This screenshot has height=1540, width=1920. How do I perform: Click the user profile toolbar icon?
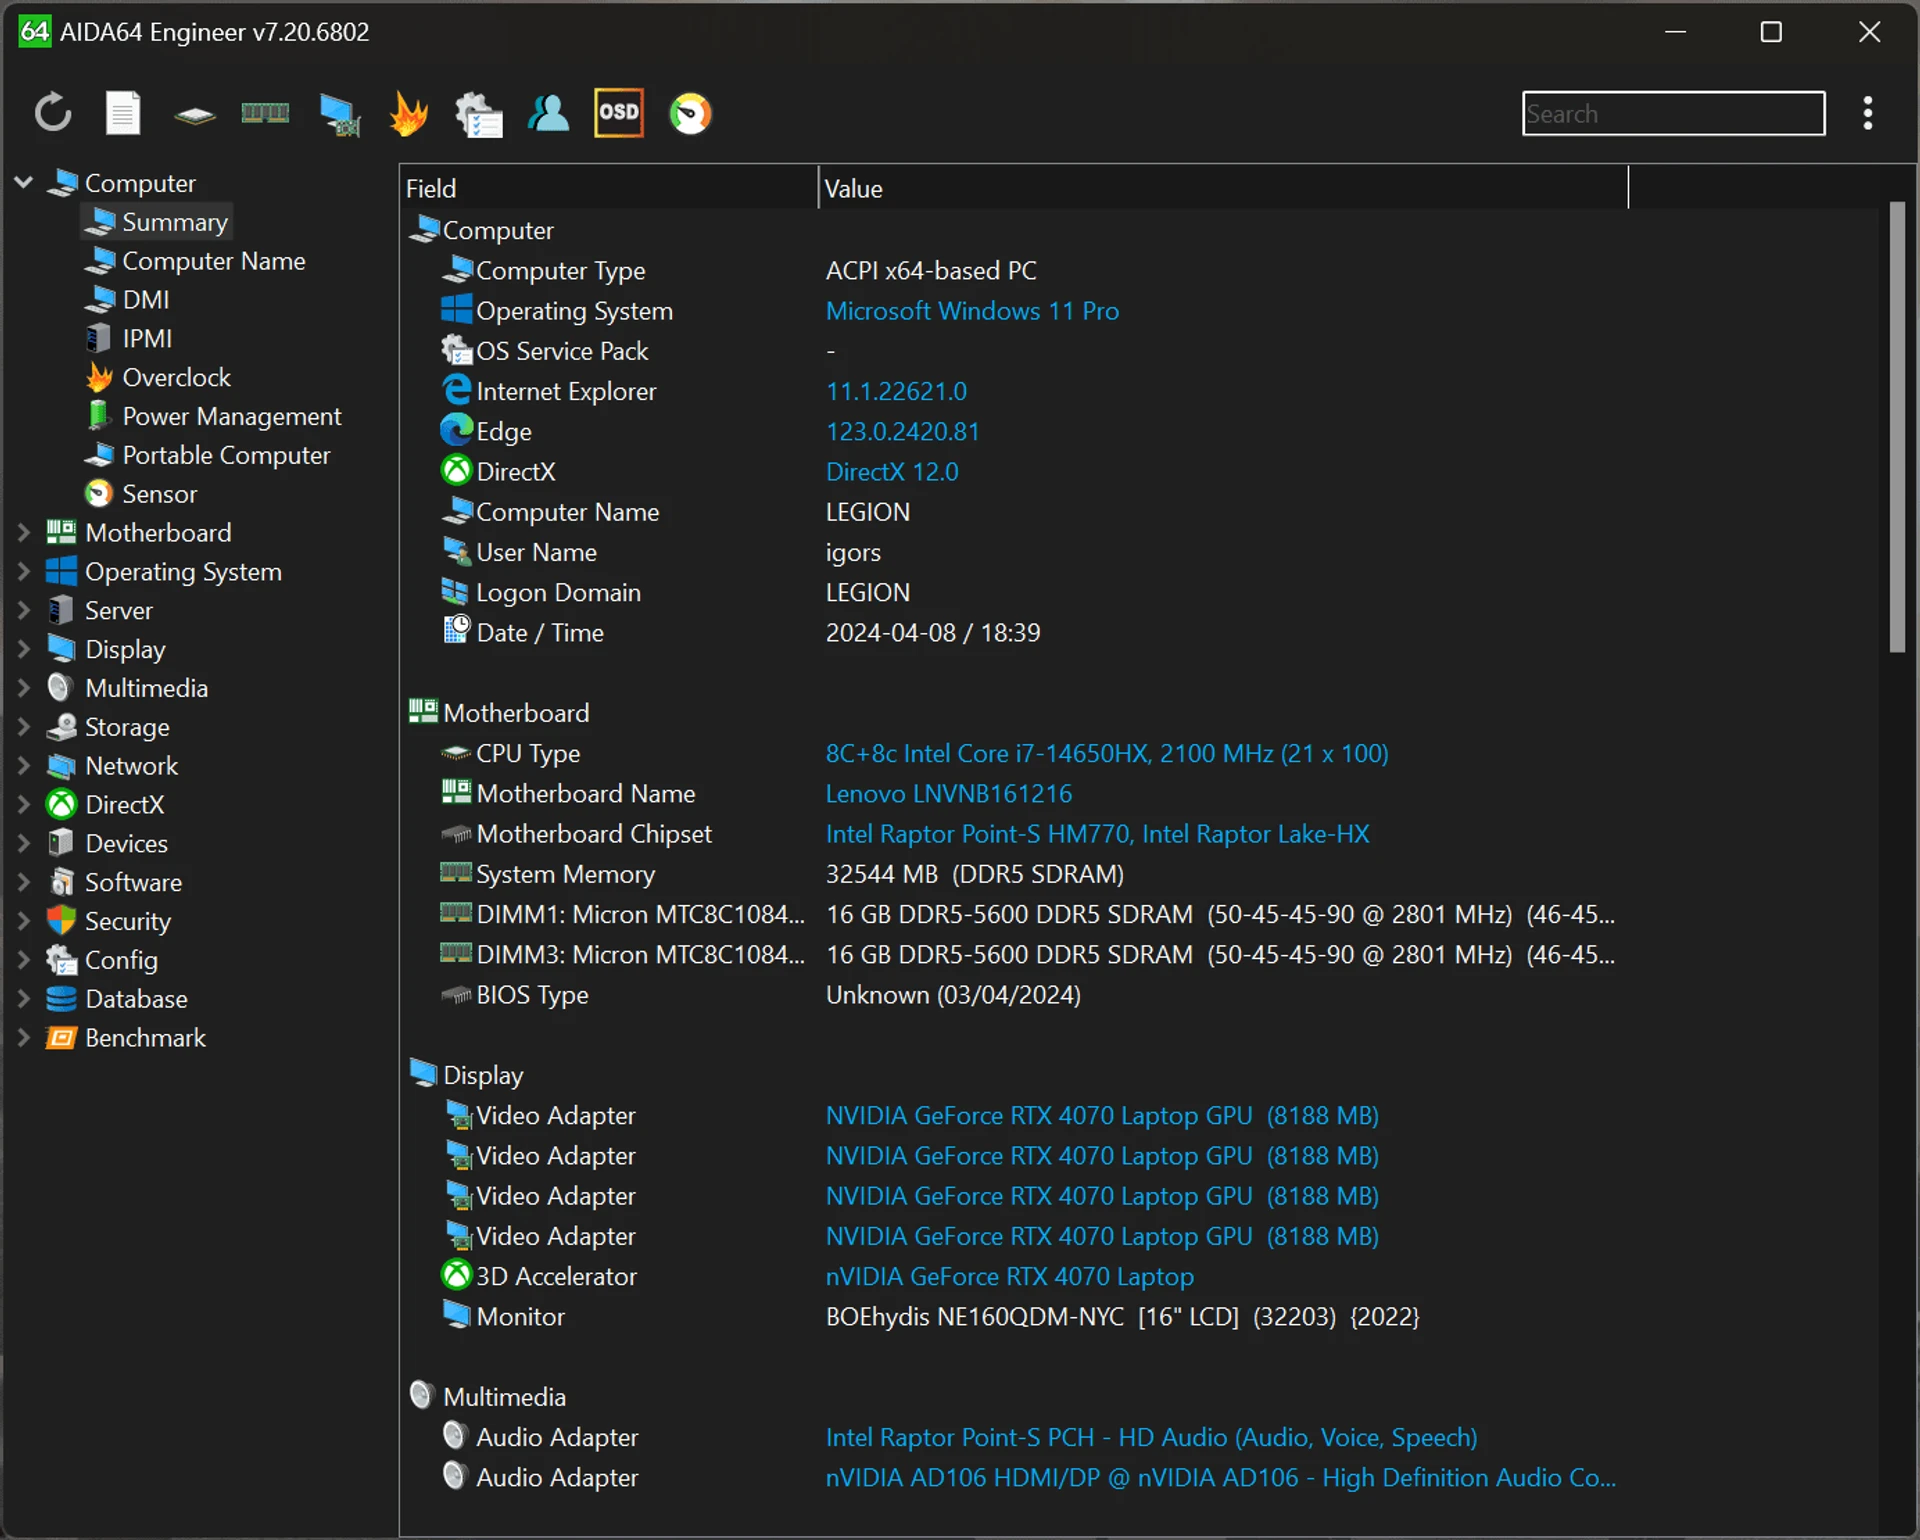tap(548, 113)
